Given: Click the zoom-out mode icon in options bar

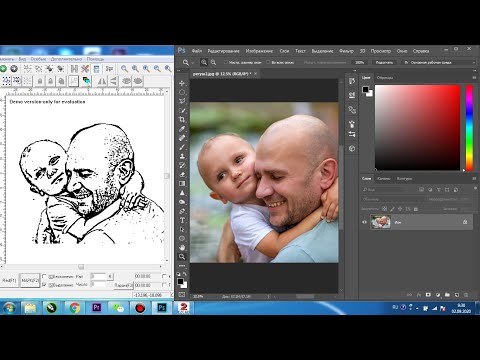Looking at the screenshot, I should pyautogui.click(x=213, y=62).
